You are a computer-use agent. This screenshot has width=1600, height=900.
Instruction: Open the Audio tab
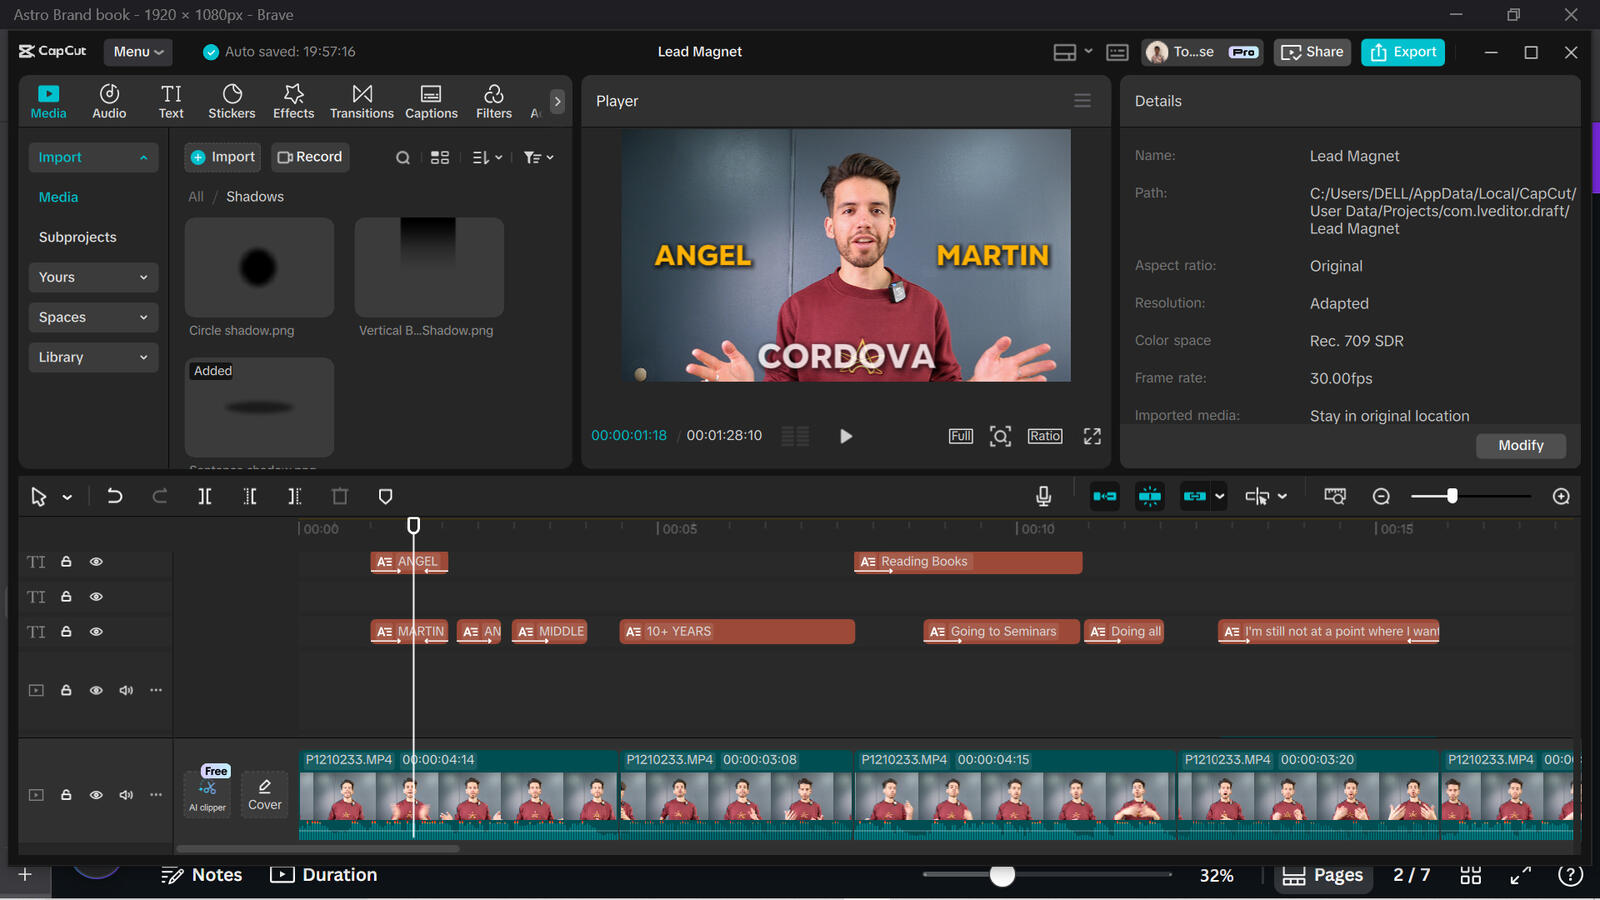(109, 101)
